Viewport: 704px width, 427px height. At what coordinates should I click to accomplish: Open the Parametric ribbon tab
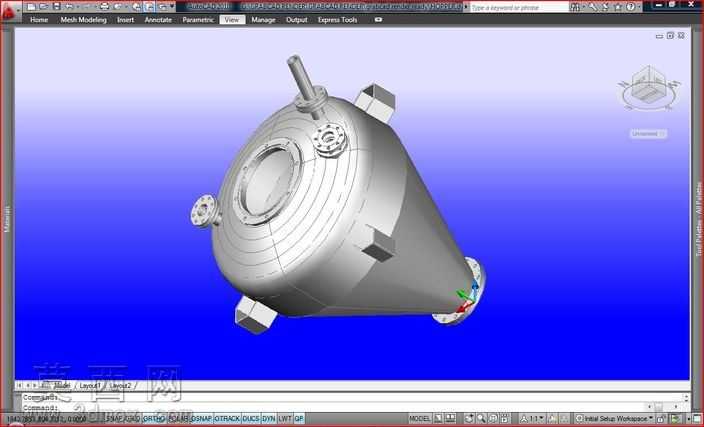198,20
